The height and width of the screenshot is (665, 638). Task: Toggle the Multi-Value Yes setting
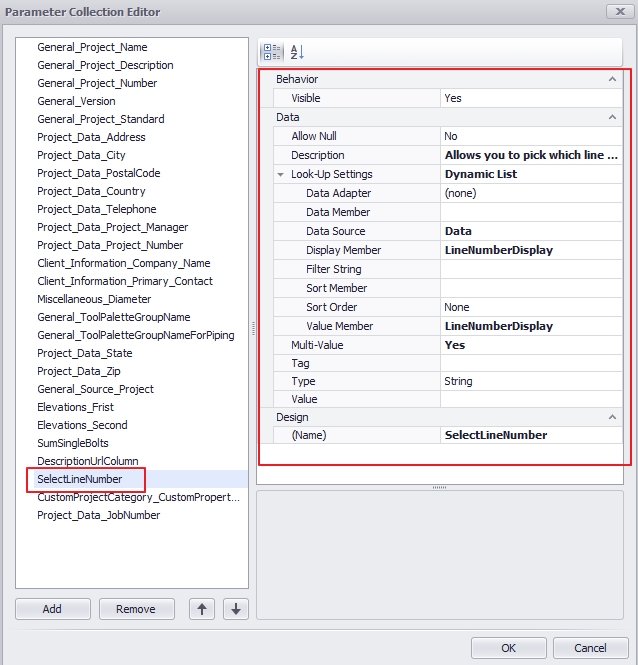531,345
